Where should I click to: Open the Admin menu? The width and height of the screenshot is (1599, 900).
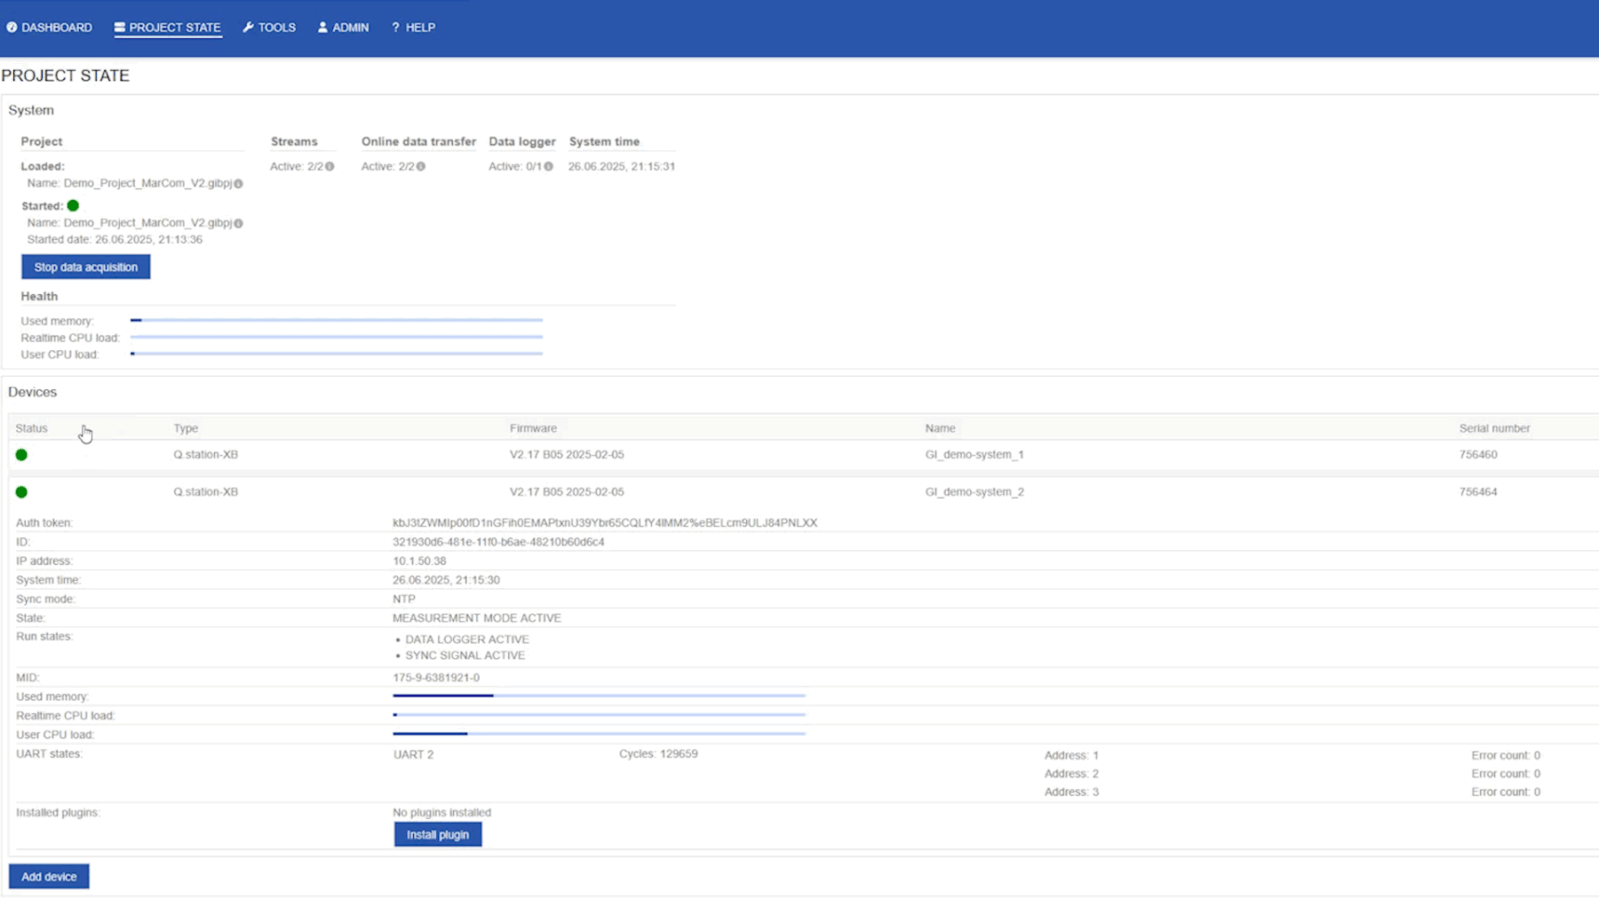tap(343, 27)
